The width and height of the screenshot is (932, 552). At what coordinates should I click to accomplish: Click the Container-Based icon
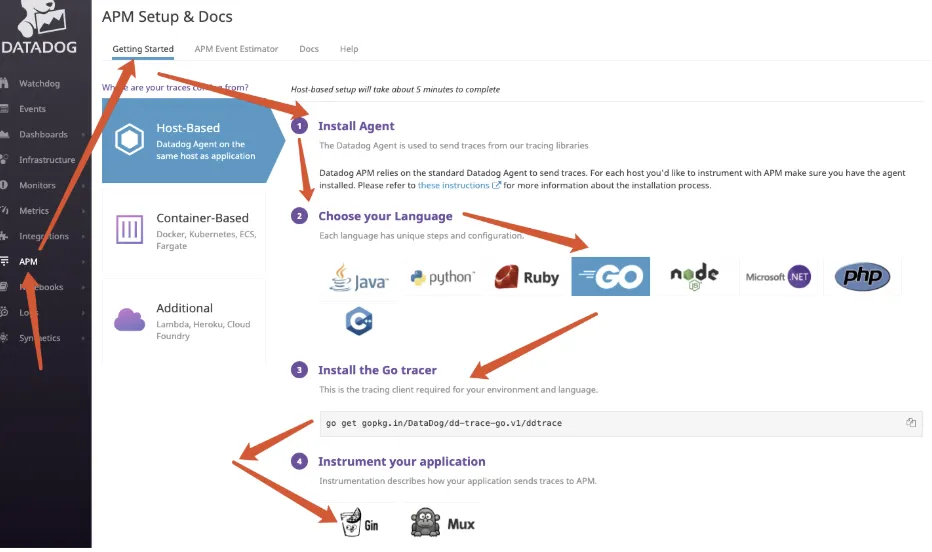click(130, 229)
